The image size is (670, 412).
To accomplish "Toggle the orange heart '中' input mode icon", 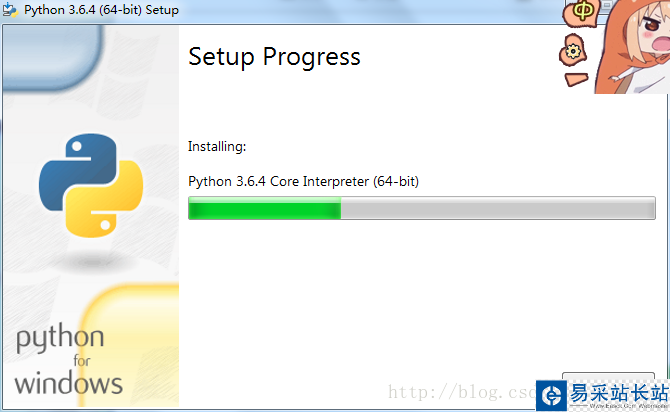I will point(581,13).
